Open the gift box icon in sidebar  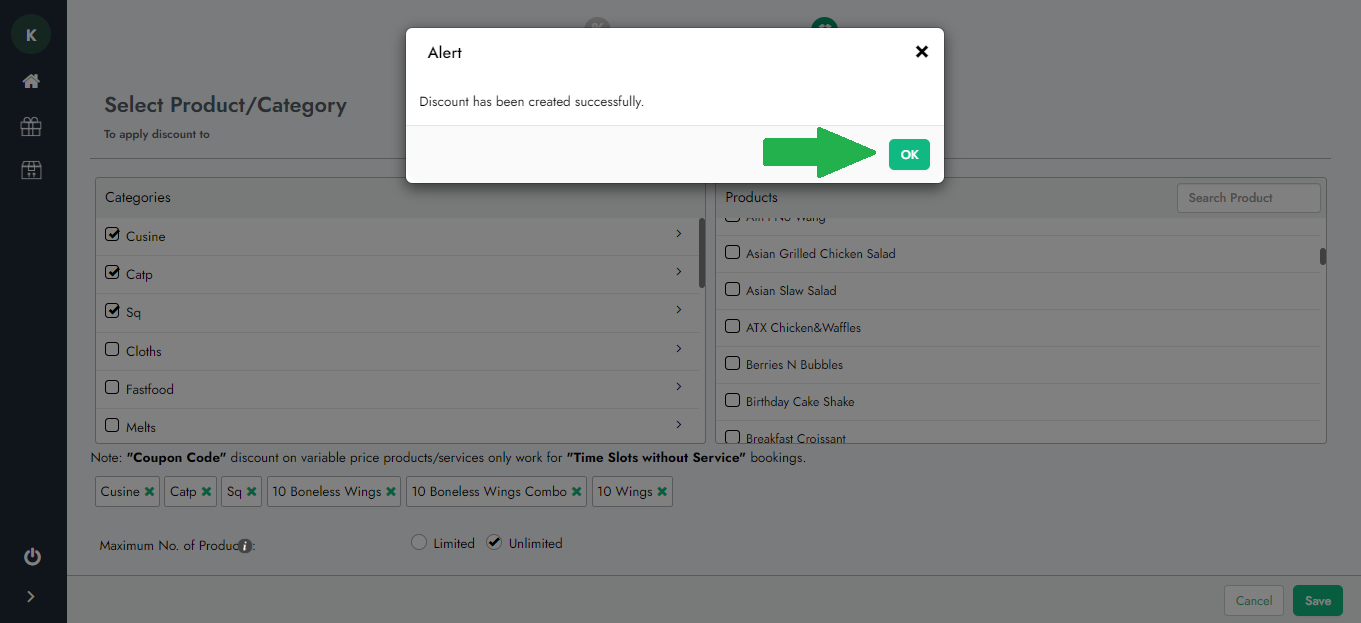coord(31,126)
